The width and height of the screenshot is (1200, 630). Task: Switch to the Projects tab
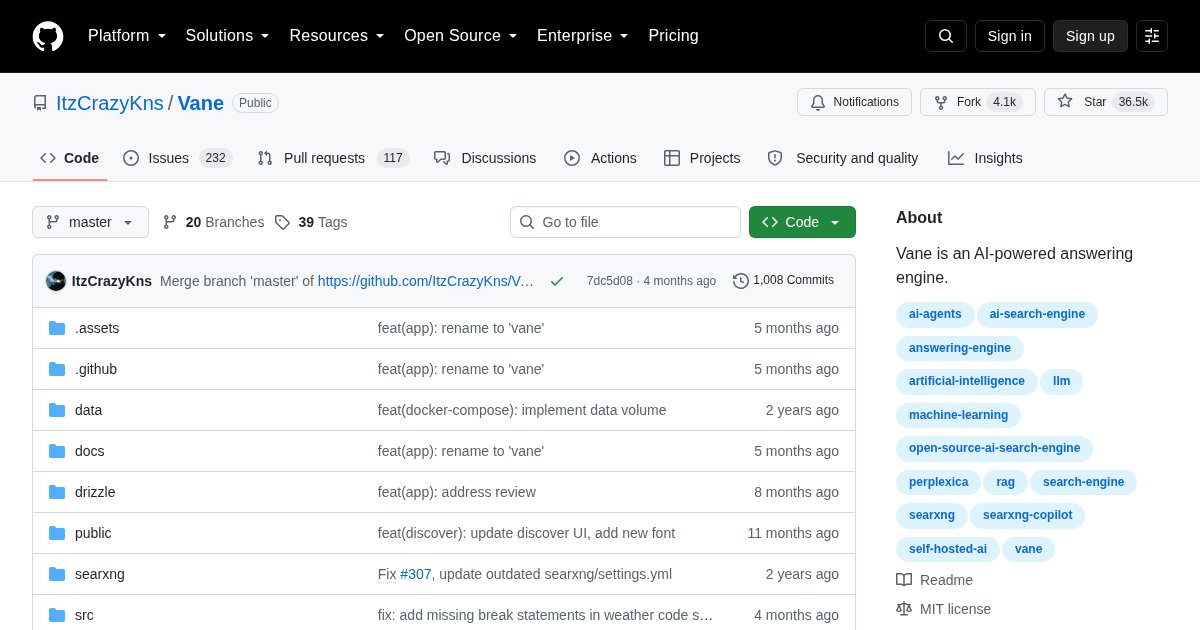(702, 158)
